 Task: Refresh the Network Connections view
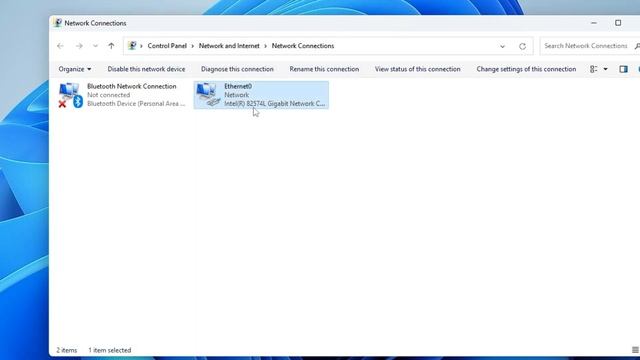pos(522,46)
